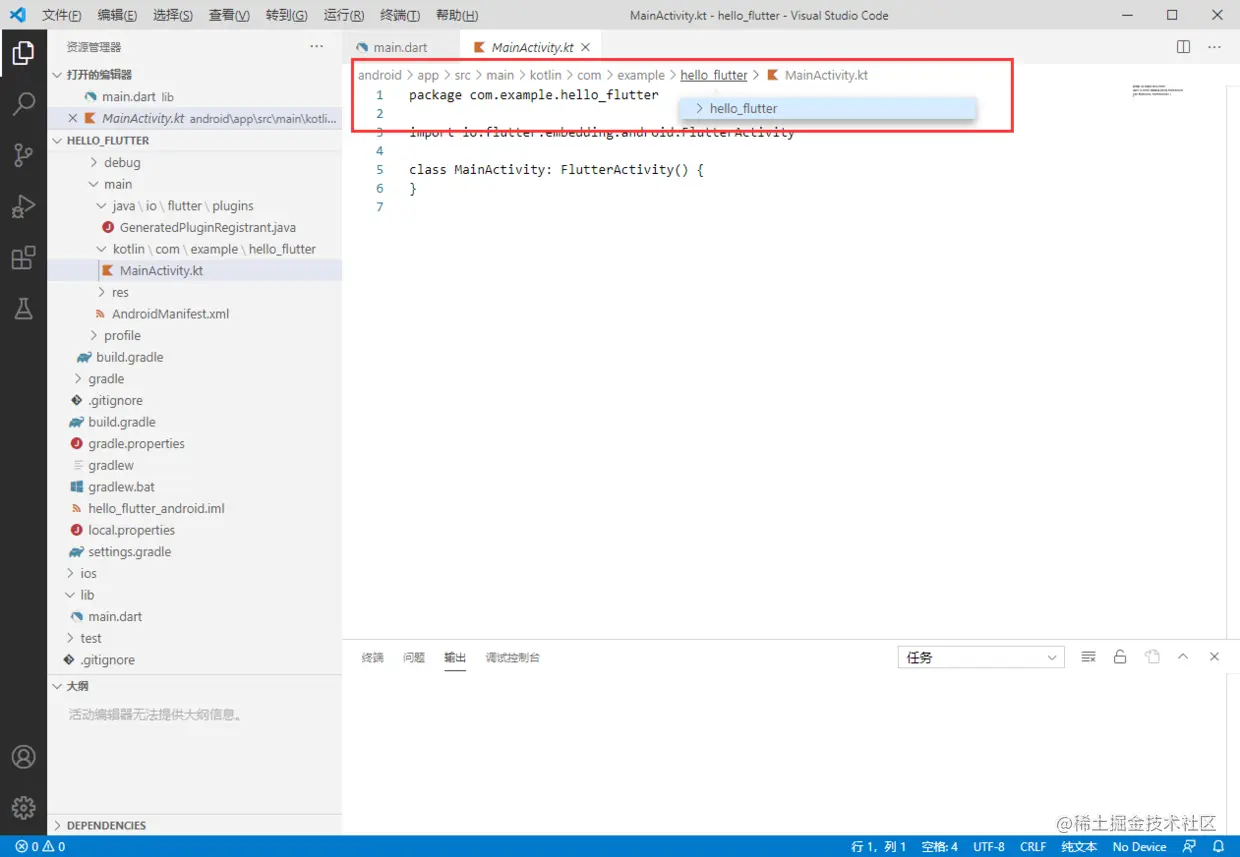1240x857 pixels.
Task: Open the 文件(F) menu
Action: click(x=62, y=15)
